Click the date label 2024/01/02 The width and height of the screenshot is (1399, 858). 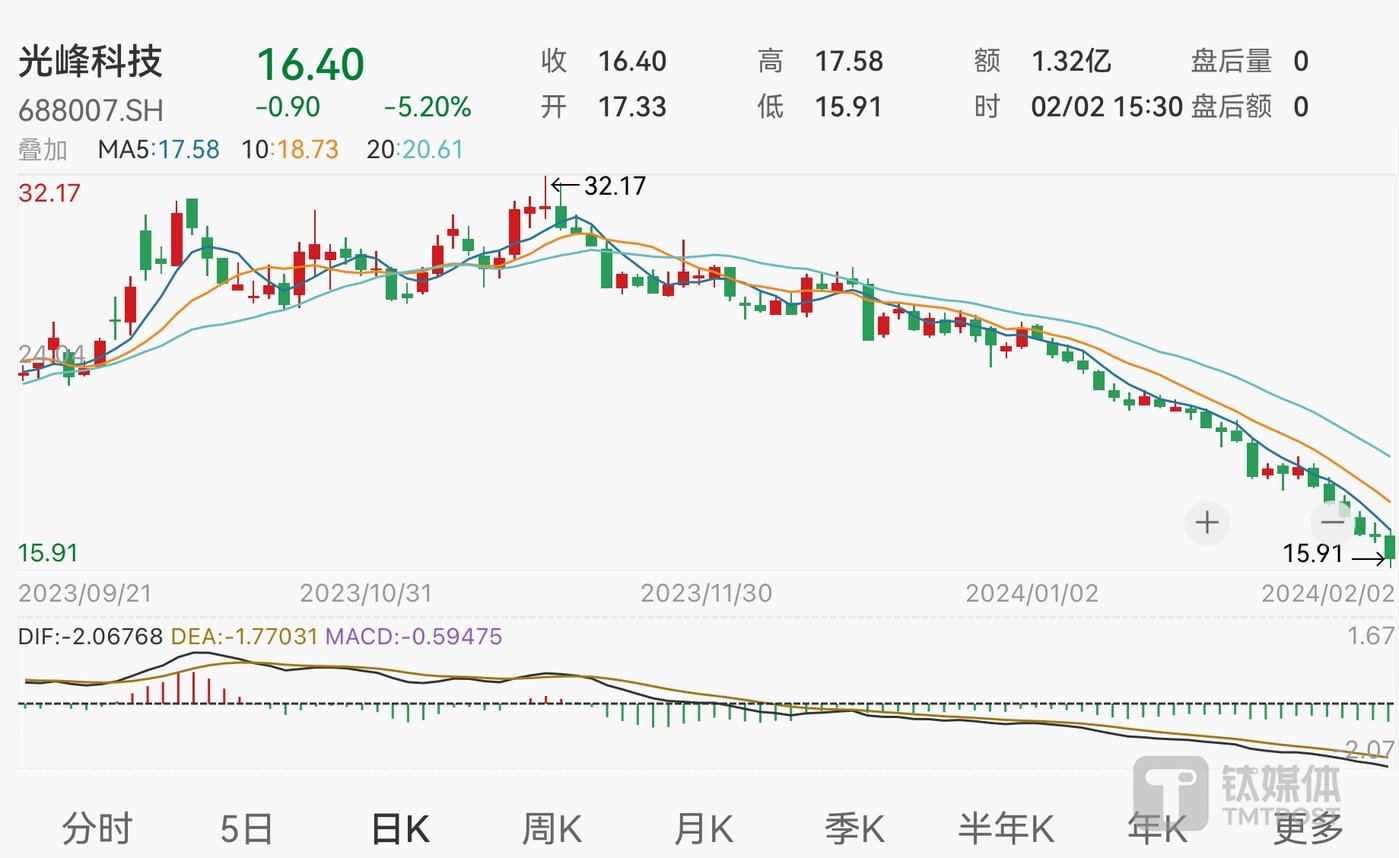pos(1032,593)
